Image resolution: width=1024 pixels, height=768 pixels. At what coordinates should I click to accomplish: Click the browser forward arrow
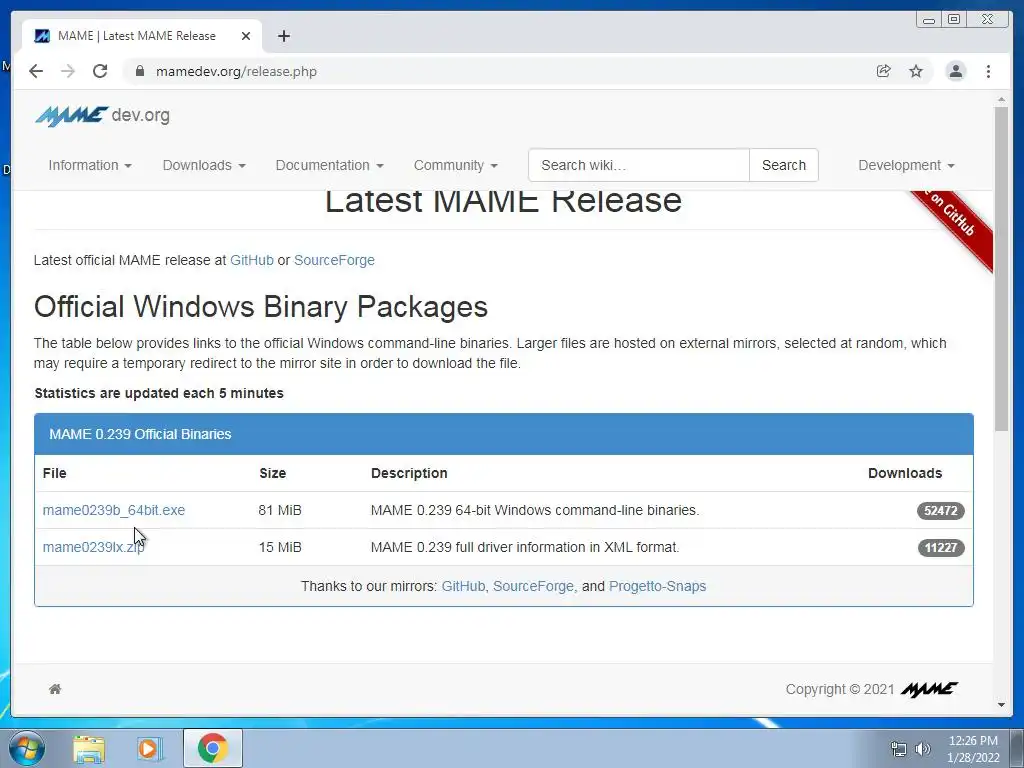[x=68, y=71]
